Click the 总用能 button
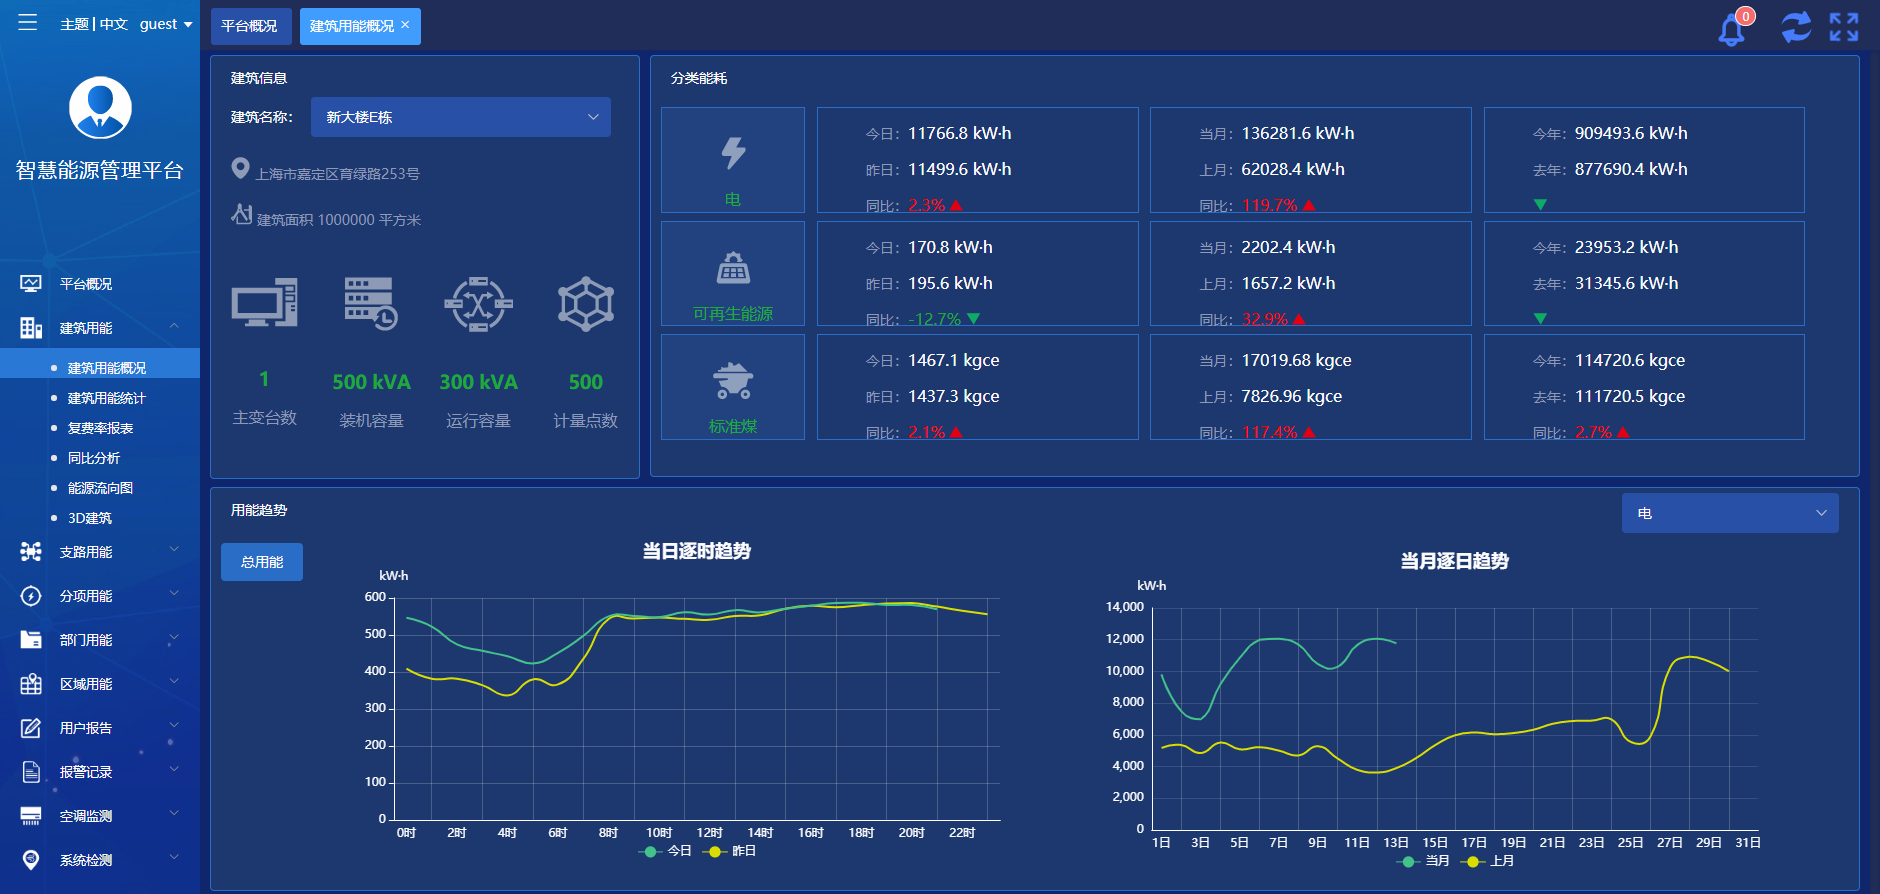Screen dimensions: 1880x894 [x=262, y=562]
